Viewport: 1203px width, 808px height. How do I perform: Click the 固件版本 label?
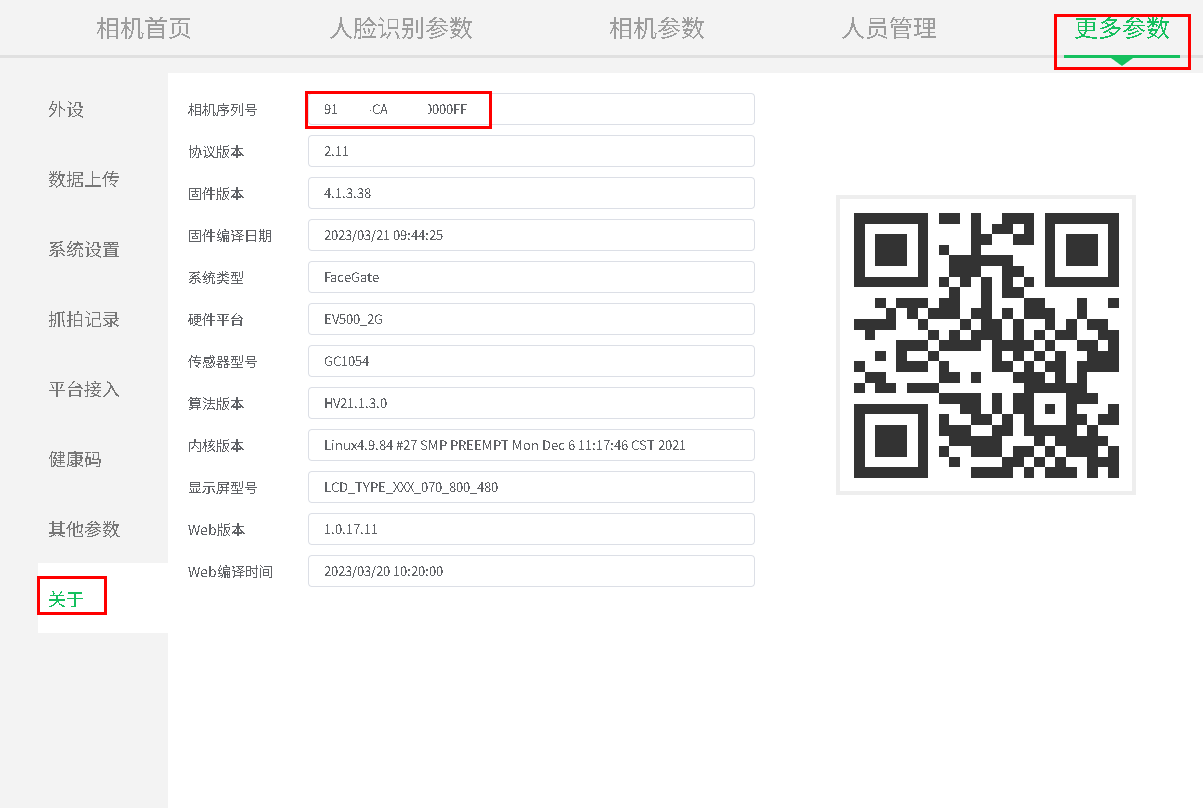point(216,193)
